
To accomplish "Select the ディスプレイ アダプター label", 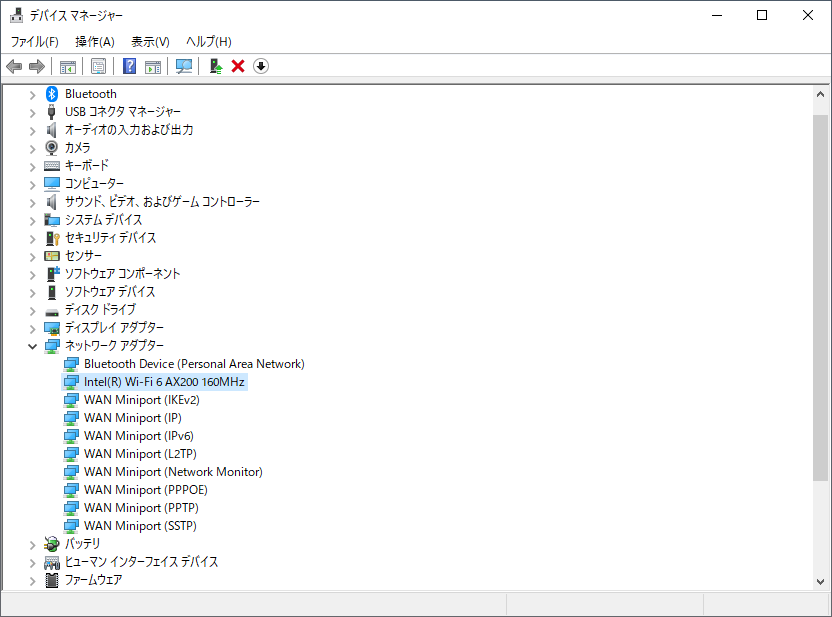I will pyautogui.click(x=114, y=328).
